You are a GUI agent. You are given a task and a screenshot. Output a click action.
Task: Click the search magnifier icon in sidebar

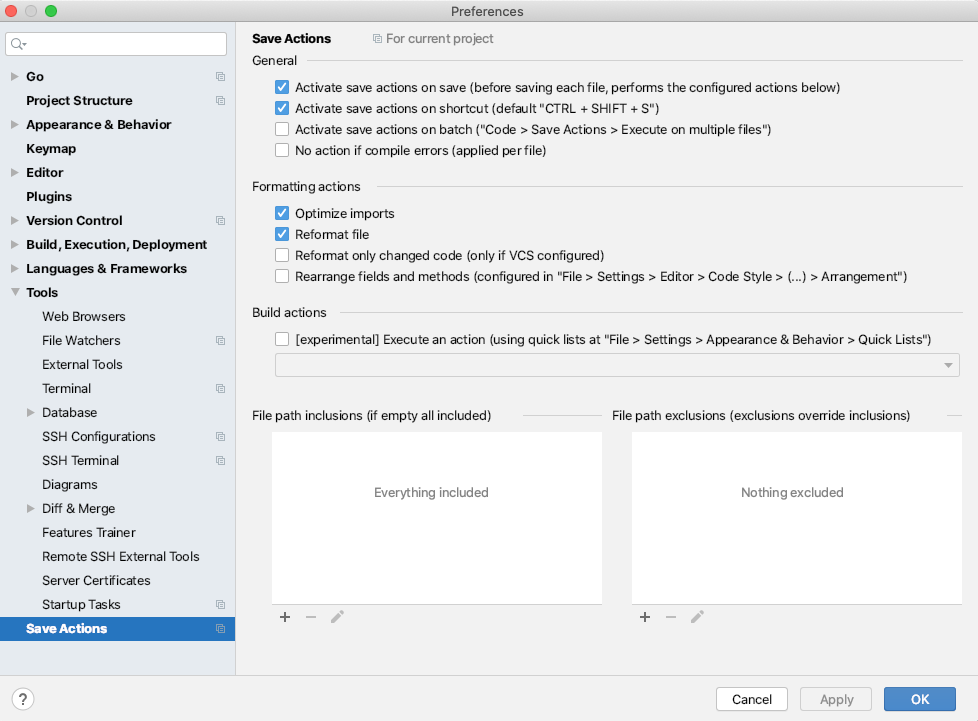[x=19, y=44]
